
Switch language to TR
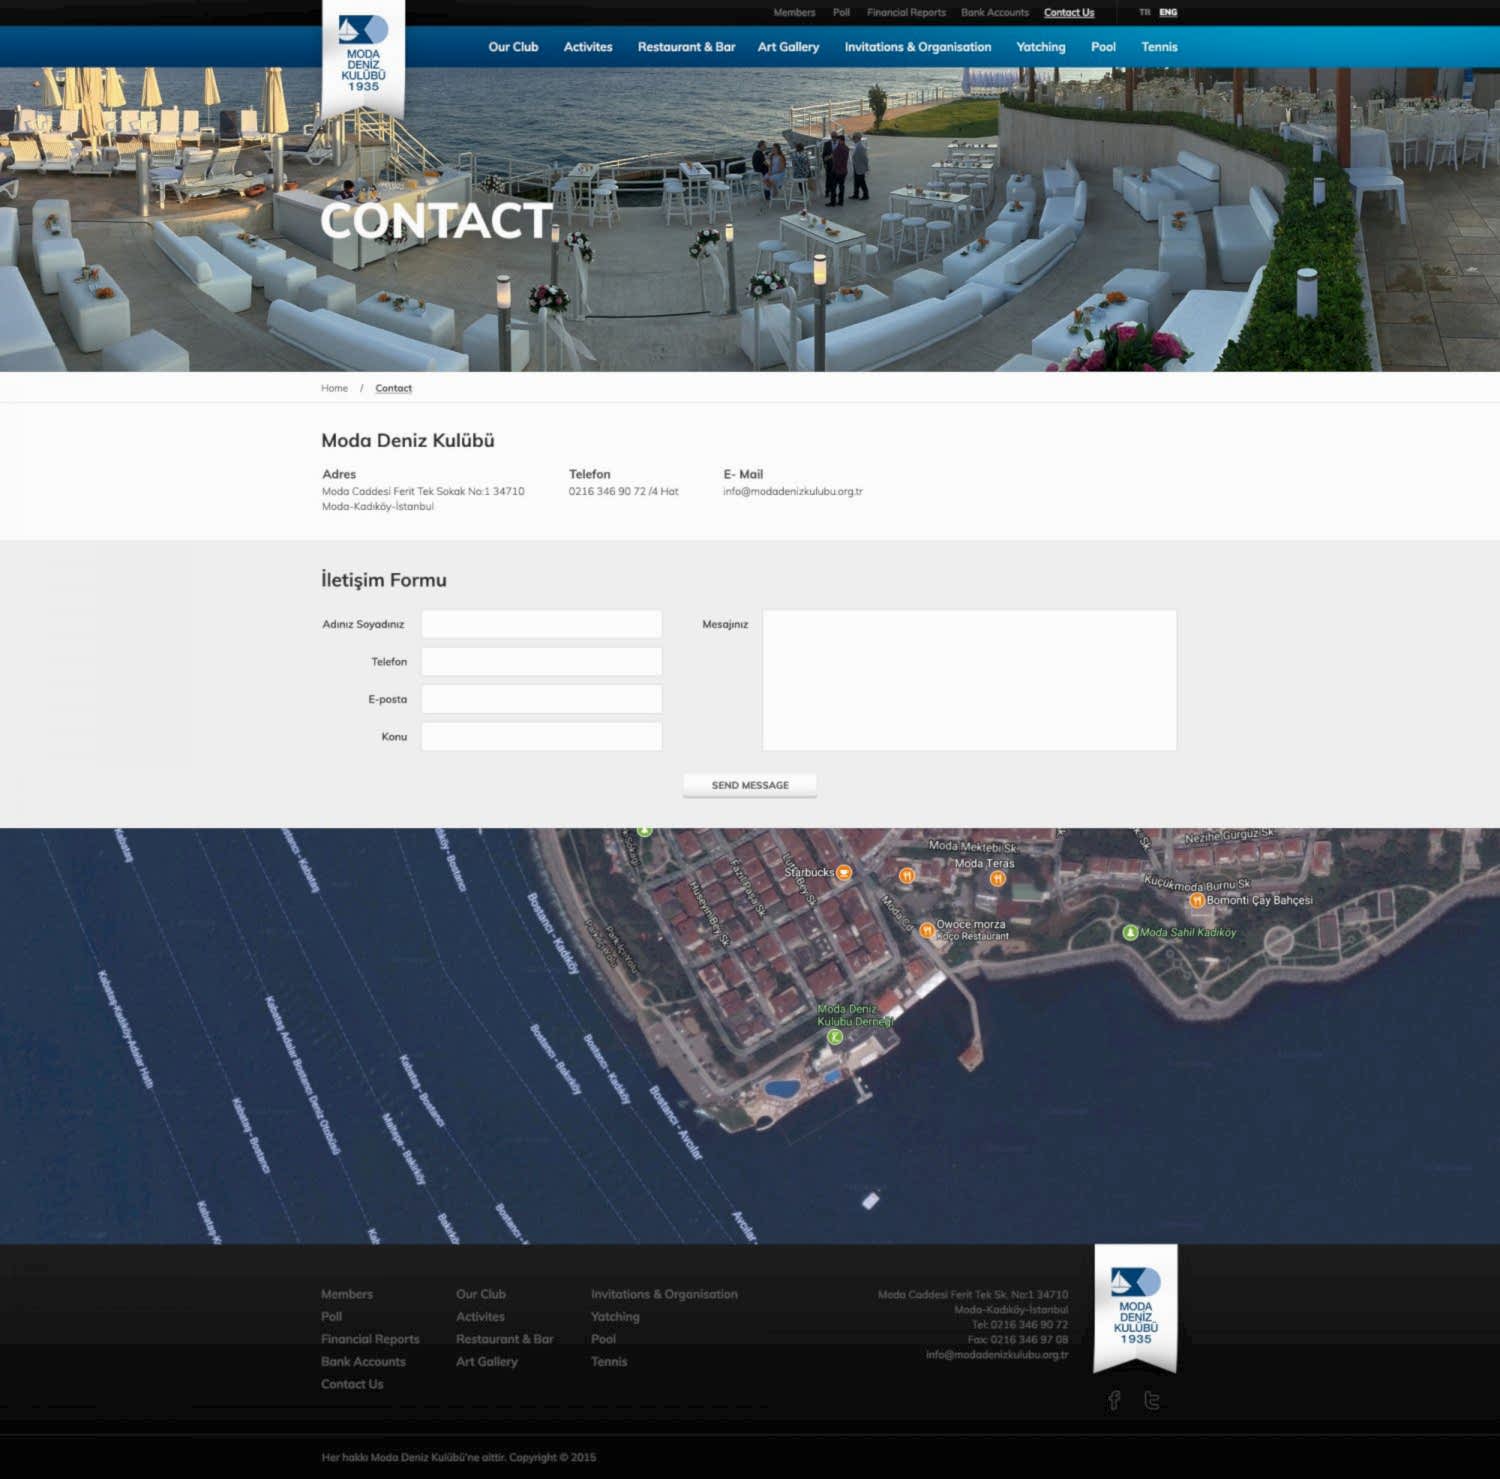[1144, 13]
